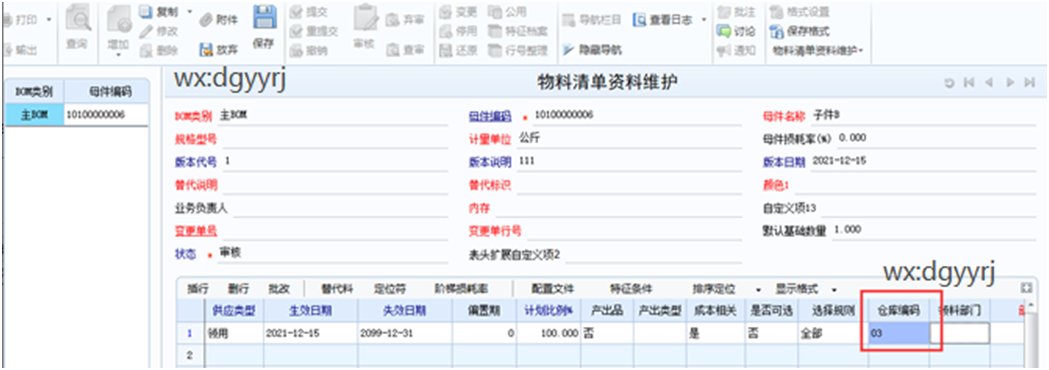The height and width of the screenshot is (370, 1049).
Task: Click the 弃审 (Unaudit) toolbar icon
Action: tap(393, 20)
